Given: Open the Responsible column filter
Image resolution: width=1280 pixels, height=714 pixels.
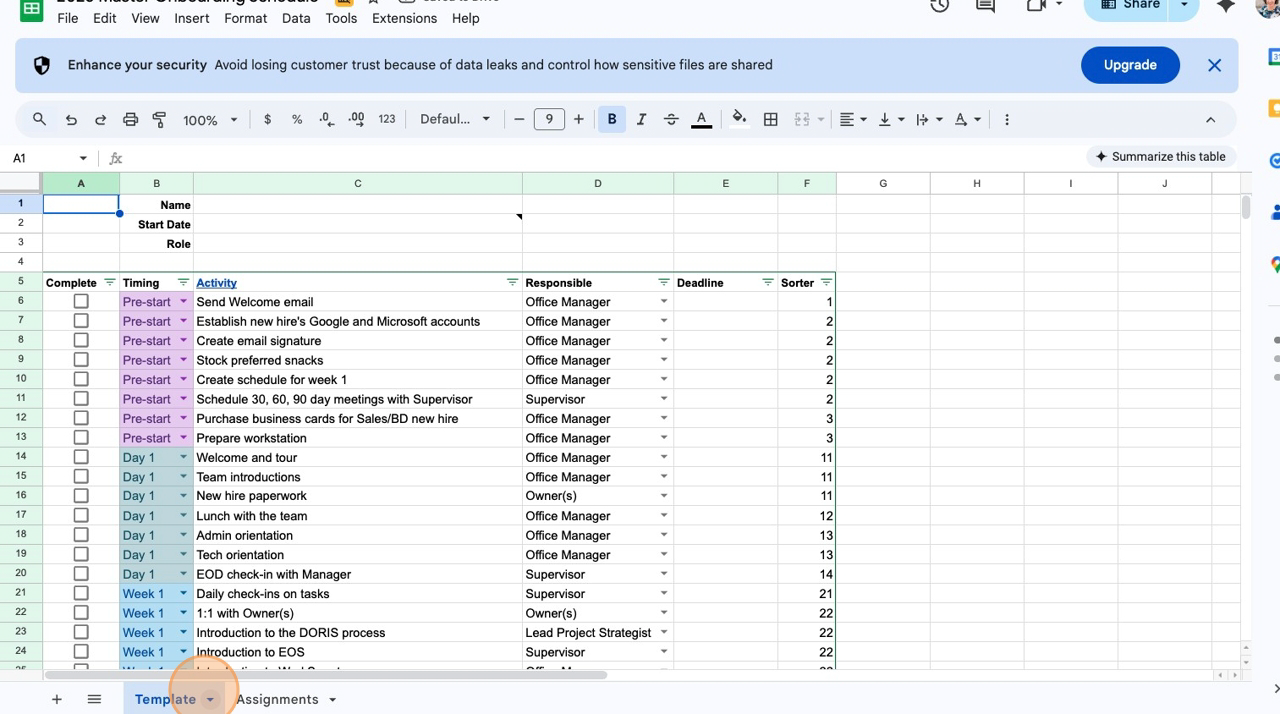Looking at the screenshot, I should point(663,283).
